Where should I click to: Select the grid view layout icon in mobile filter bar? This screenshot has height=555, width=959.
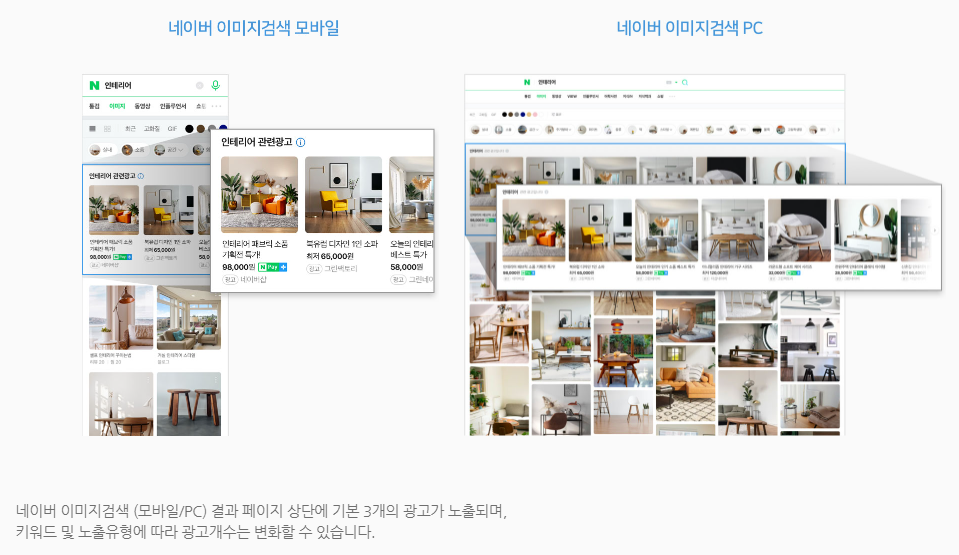107,129
